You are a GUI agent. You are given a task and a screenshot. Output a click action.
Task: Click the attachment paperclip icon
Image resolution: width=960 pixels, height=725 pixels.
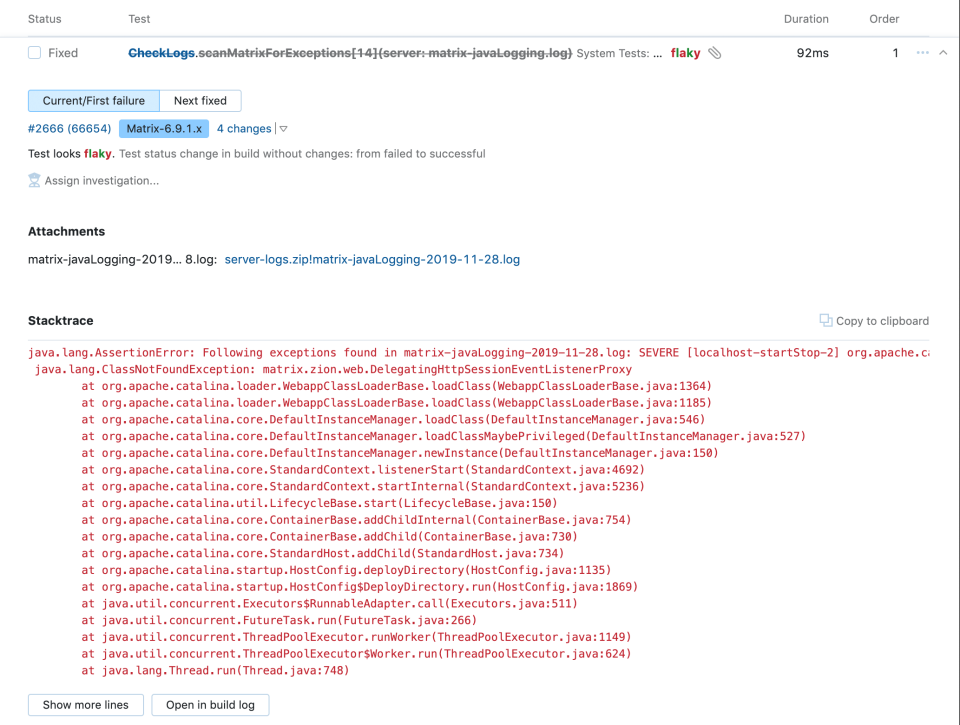(x=715, y=53)
